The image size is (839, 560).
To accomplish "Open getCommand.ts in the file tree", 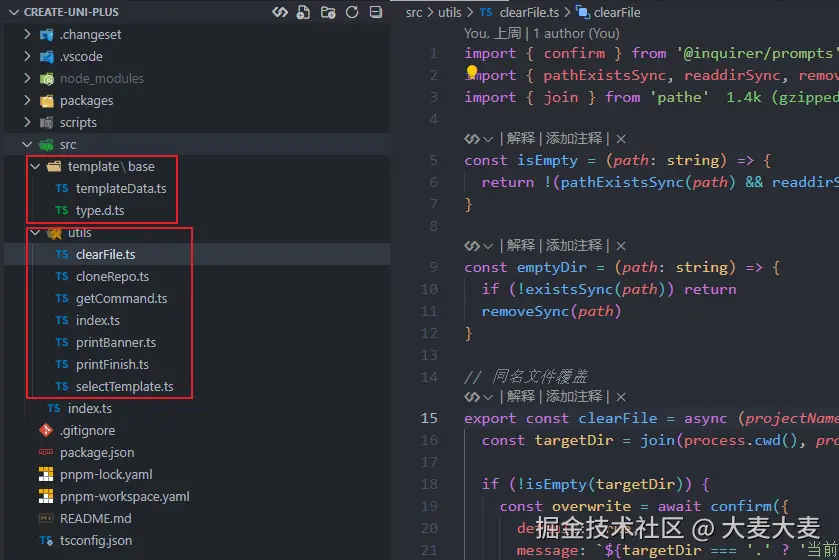I will pos(121,298).
